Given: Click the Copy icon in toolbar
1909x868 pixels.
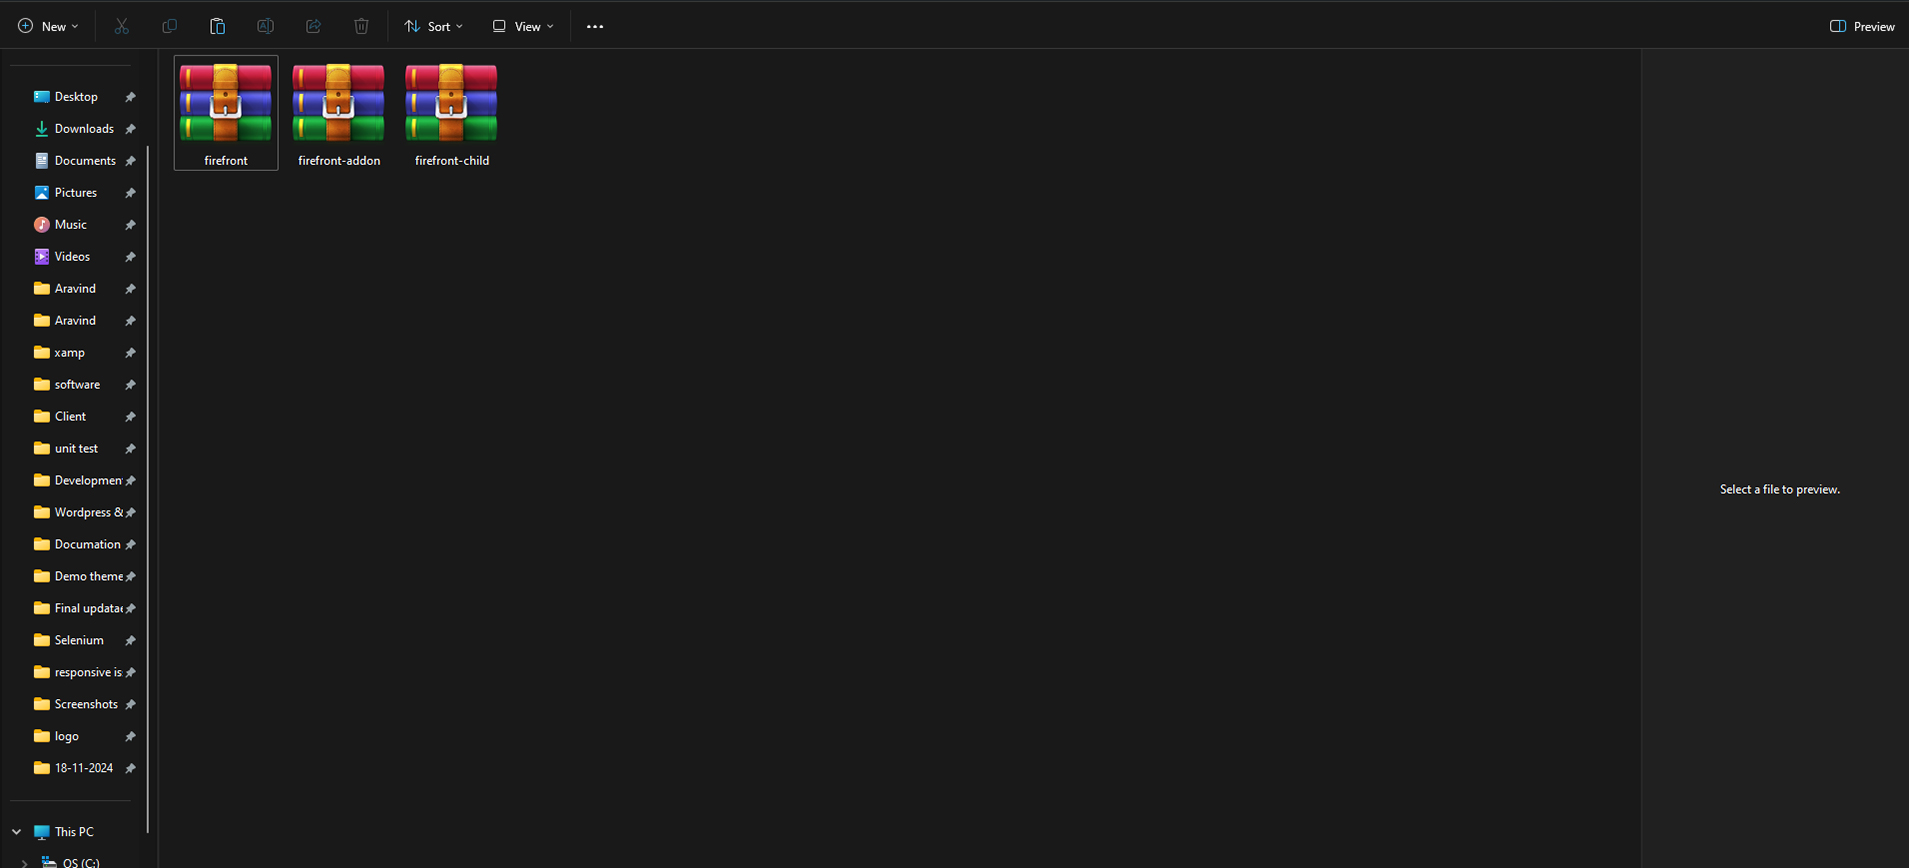Looking at the screenshot, I should [x=169, y=26].
